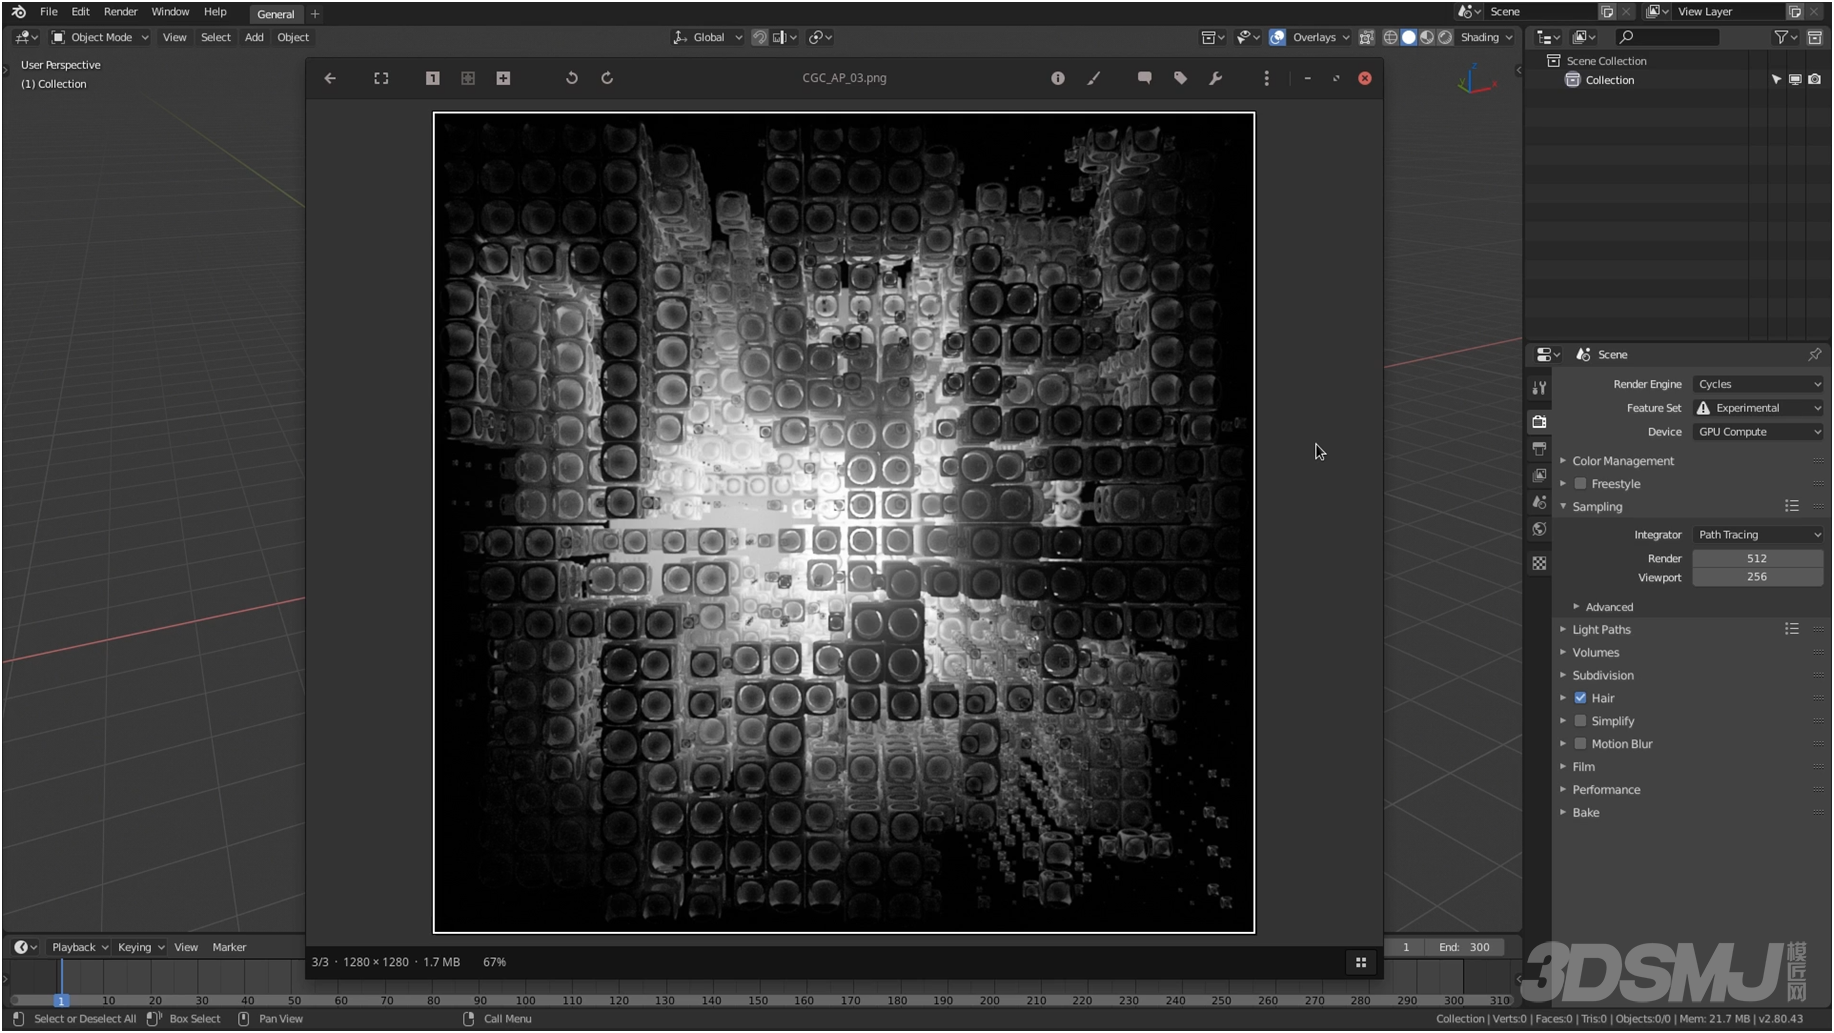Toggle fullscreen in the image viewer

pos(381,78)
